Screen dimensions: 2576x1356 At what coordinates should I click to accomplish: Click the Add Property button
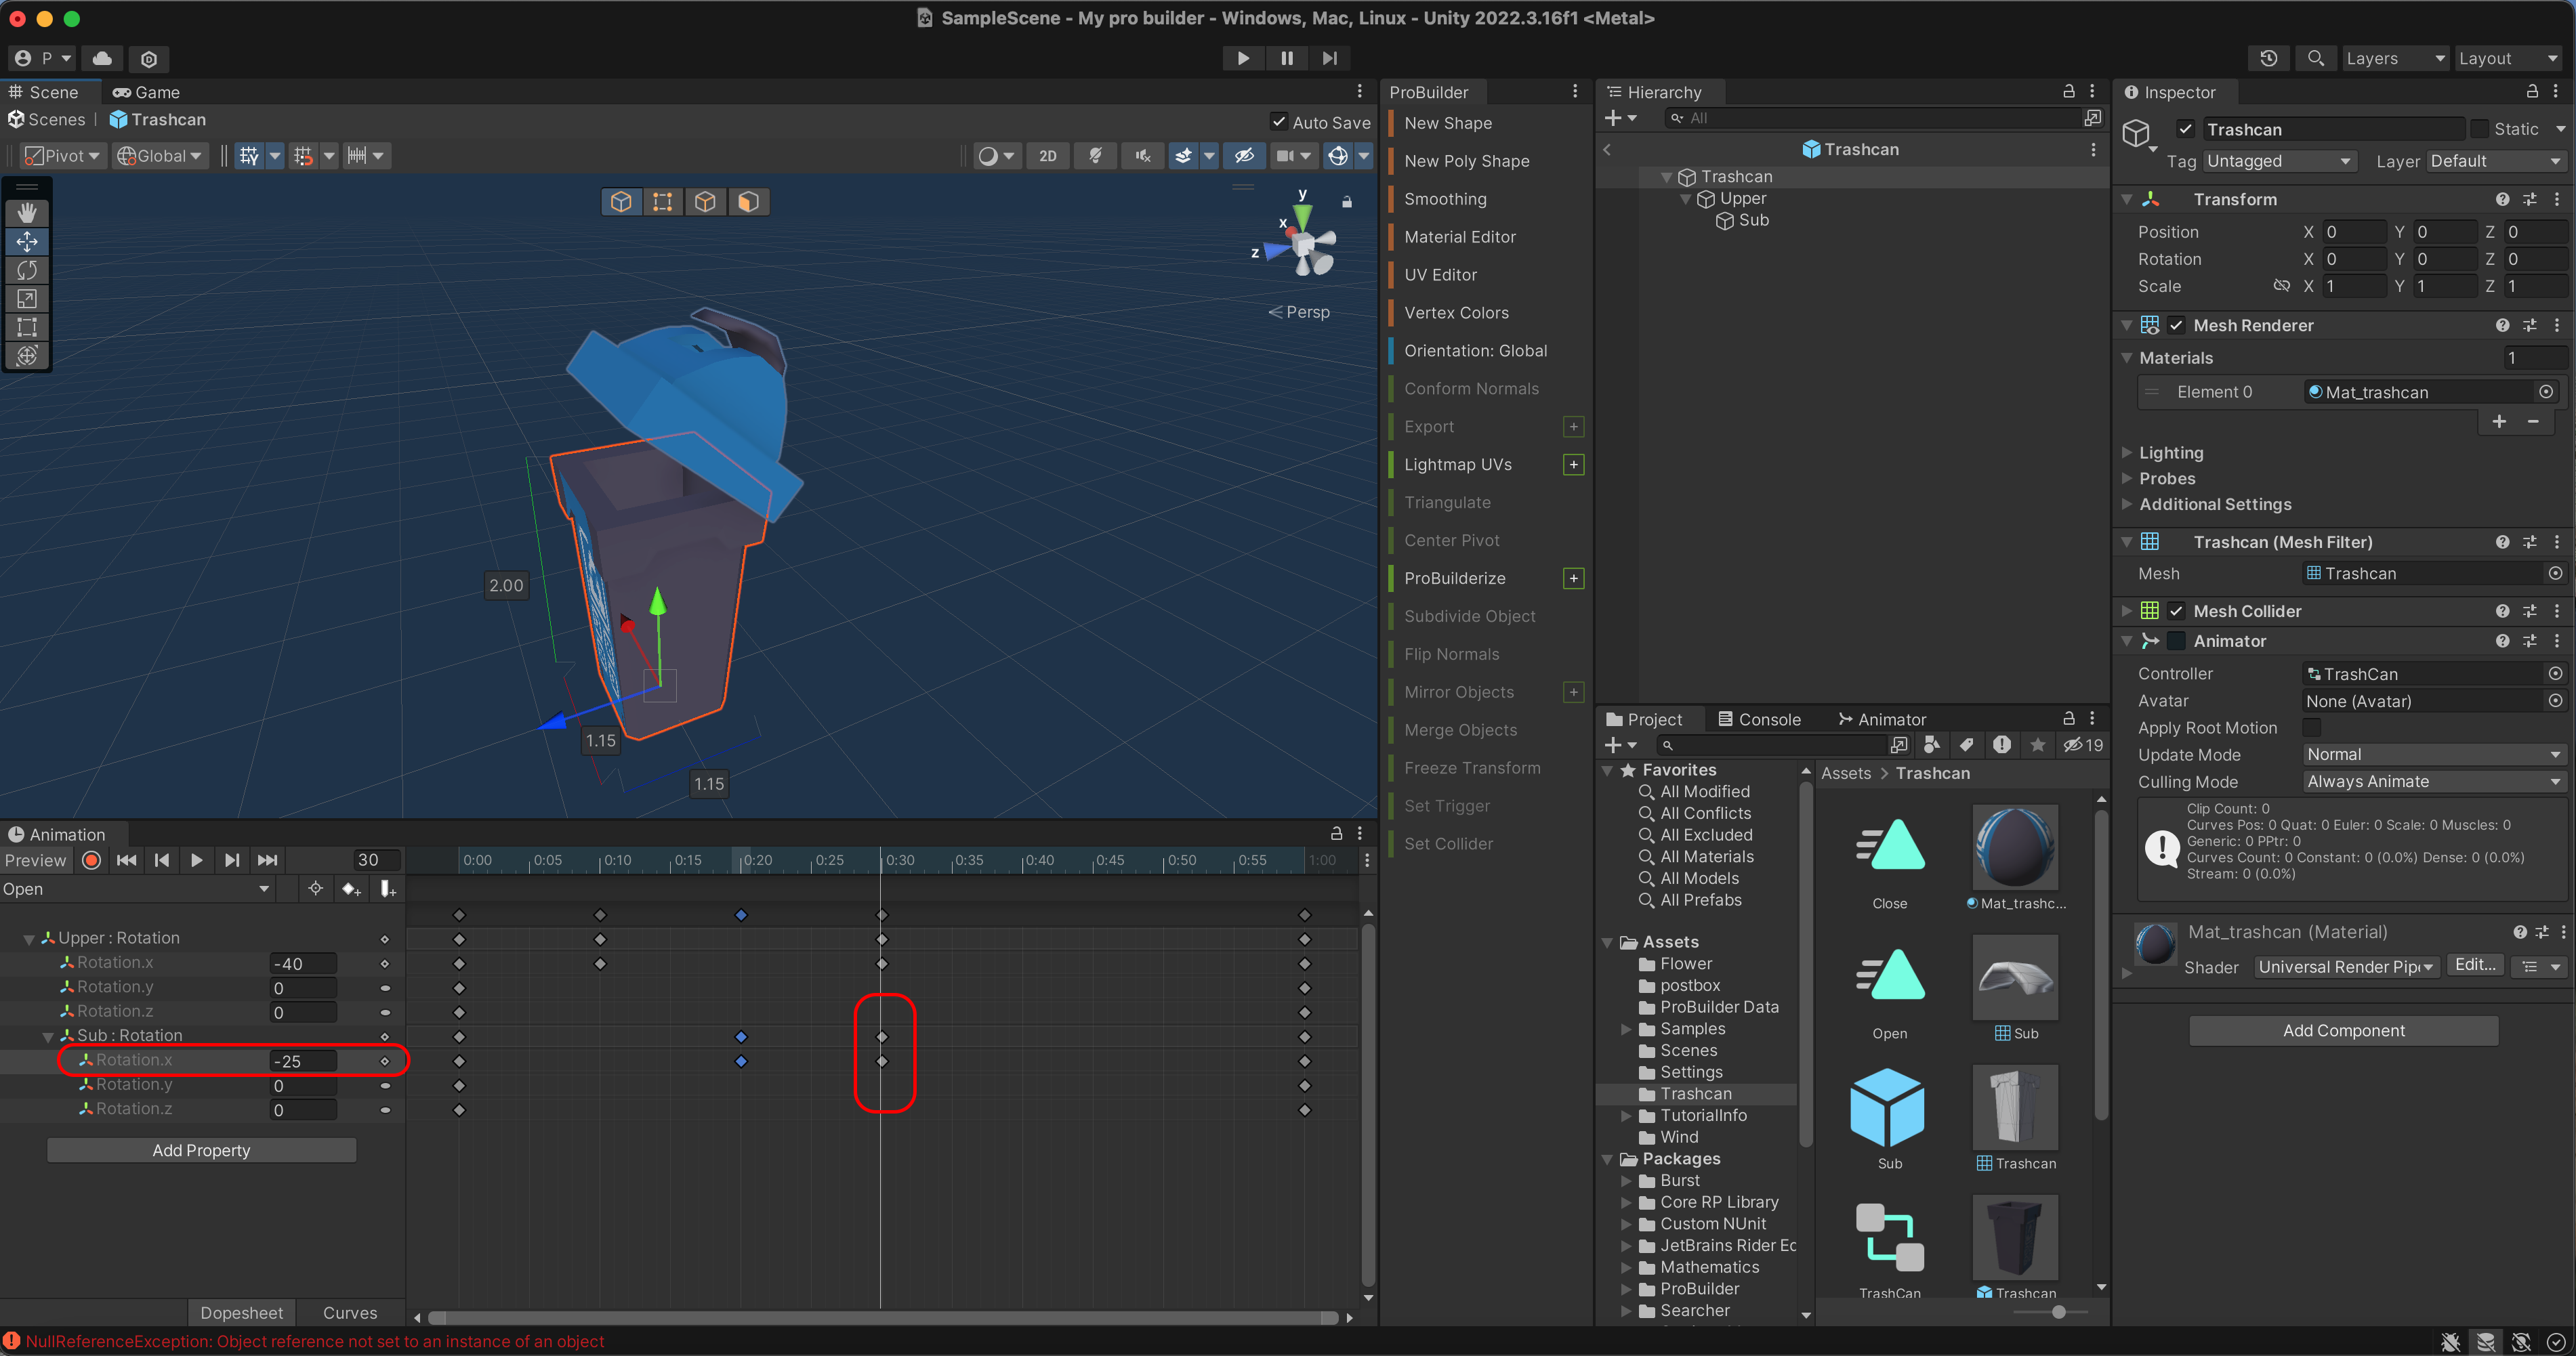tap(201, 1150)
